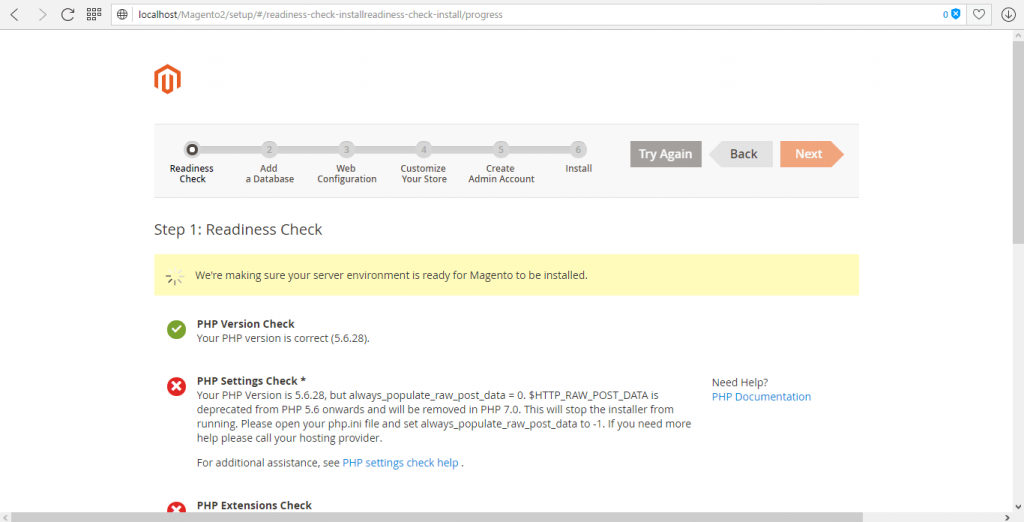Open the PHP Documentation link

pos(761,397)
